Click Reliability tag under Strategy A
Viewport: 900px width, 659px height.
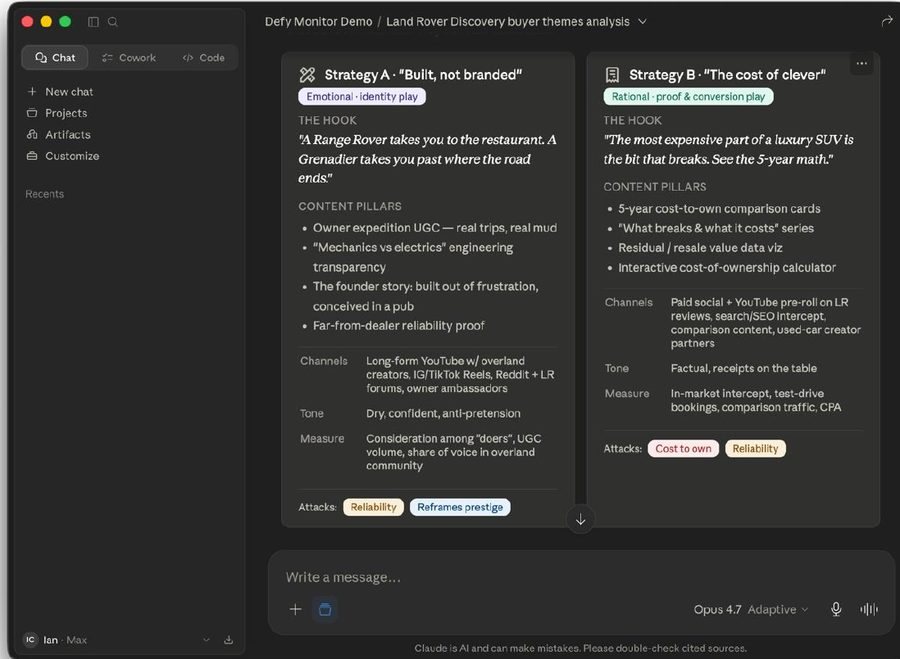[374, 507]
